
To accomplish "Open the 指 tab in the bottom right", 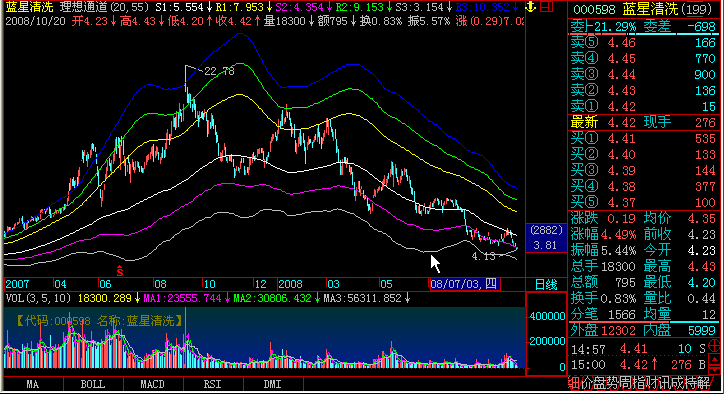I will coord(639,383).
